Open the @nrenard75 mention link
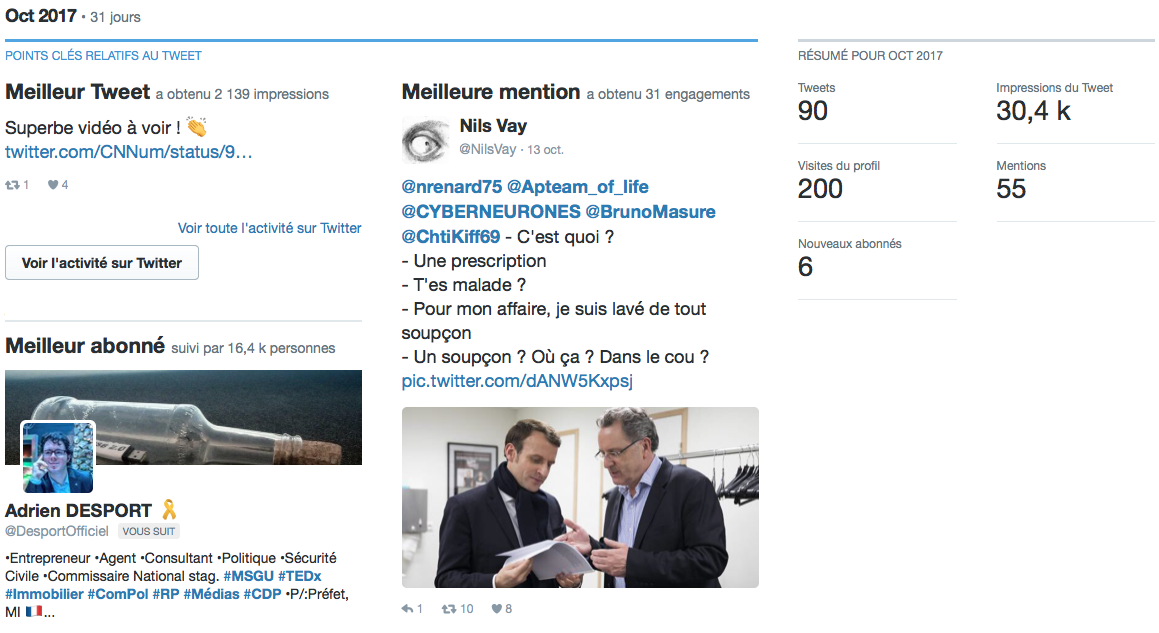Image resolution: width=1159 pixels, height=633 pixels. pyautogui.click(x=451, y=187)
